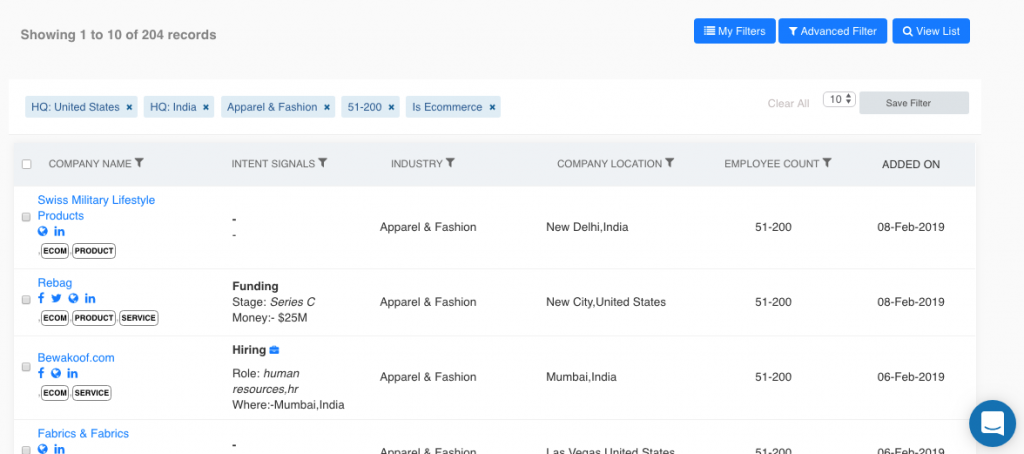Click the ECOM tag under Swiss Military
This screenshot has width=1024, height=454.
55,251
